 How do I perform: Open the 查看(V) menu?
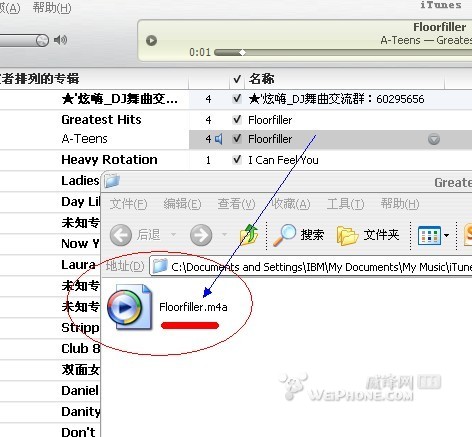point(236,204)
